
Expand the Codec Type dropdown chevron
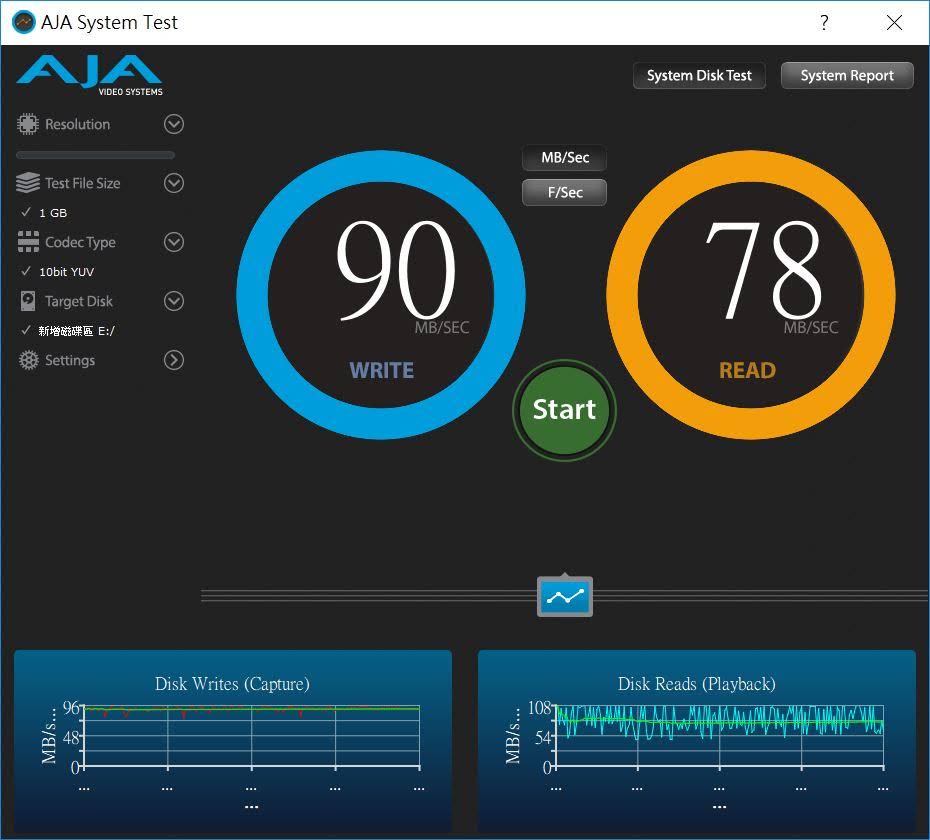point(174,241)
